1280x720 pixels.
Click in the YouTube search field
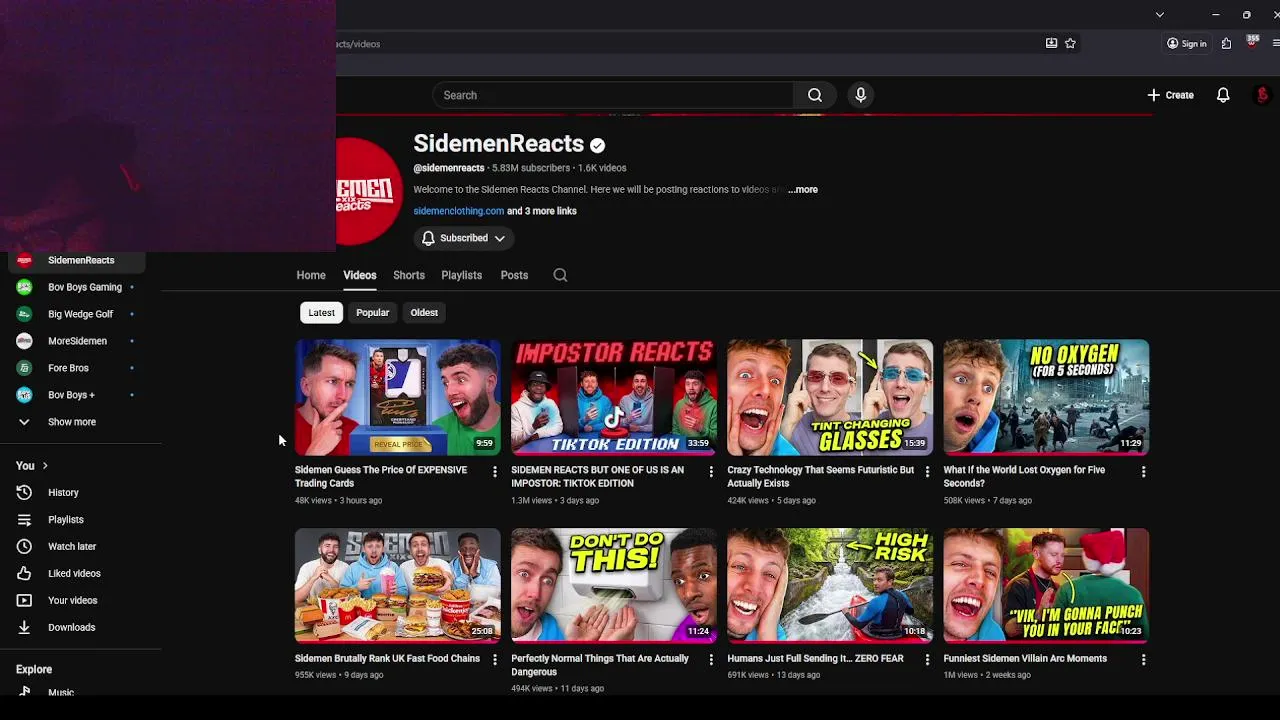[613, 95]
